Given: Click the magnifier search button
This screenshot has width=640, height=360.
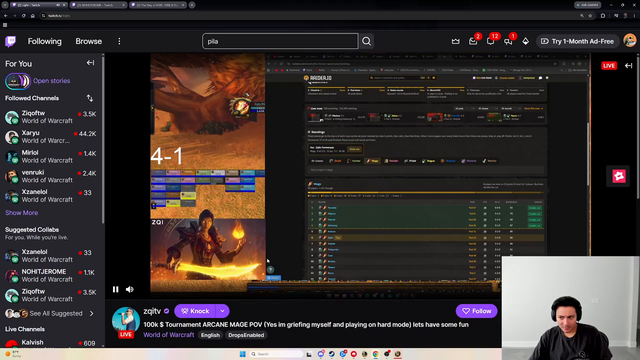Looking at the screenshot, I should [367, 41].
